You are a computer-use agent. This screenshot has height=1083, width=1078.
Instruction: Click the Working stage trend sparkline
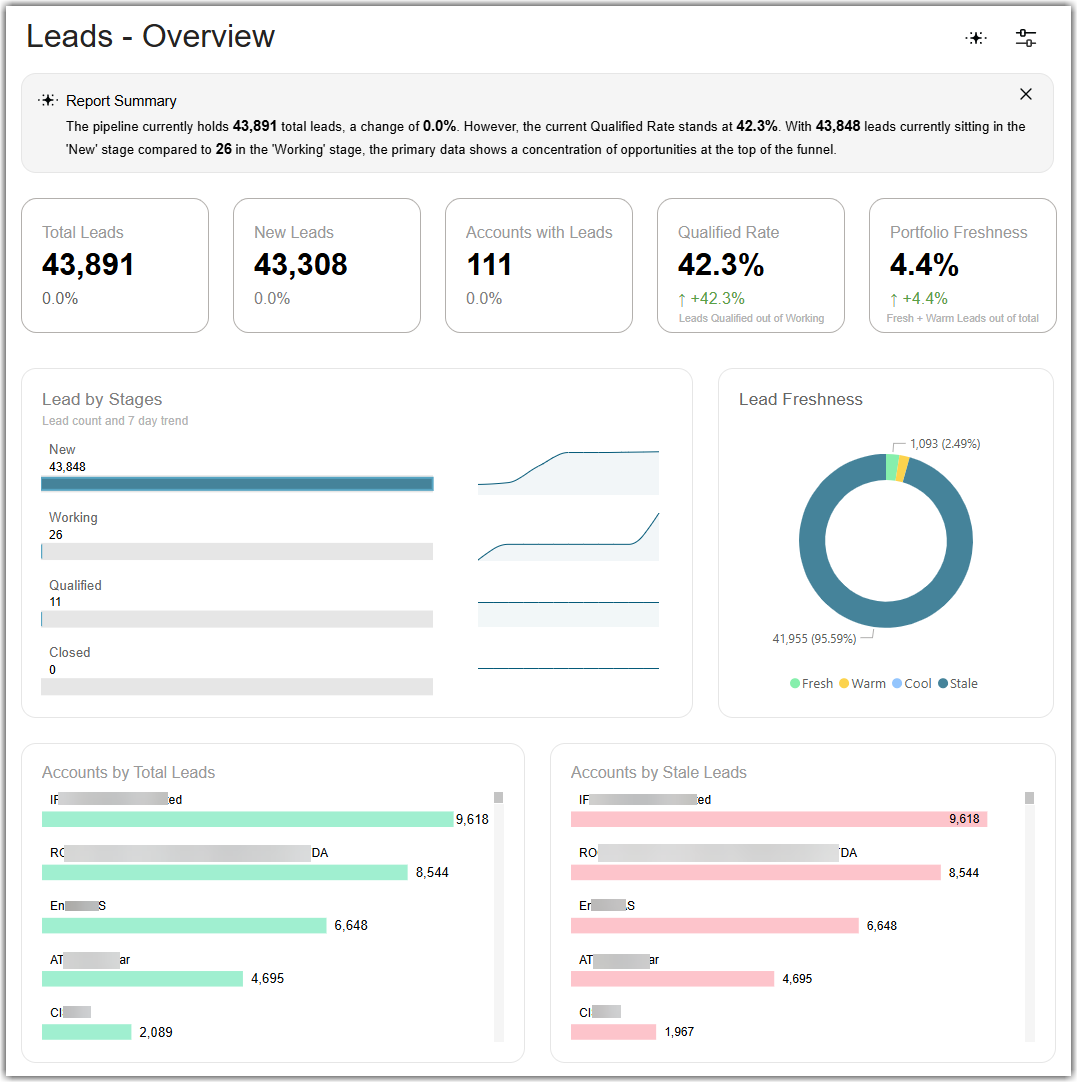point(568,537)
